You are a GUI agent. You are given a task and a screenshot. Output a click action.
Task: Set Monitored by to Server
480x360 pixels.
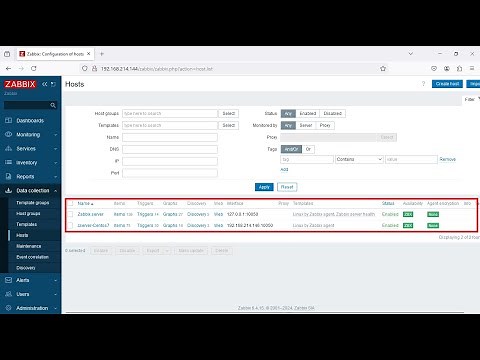click(x=306, y=125)
